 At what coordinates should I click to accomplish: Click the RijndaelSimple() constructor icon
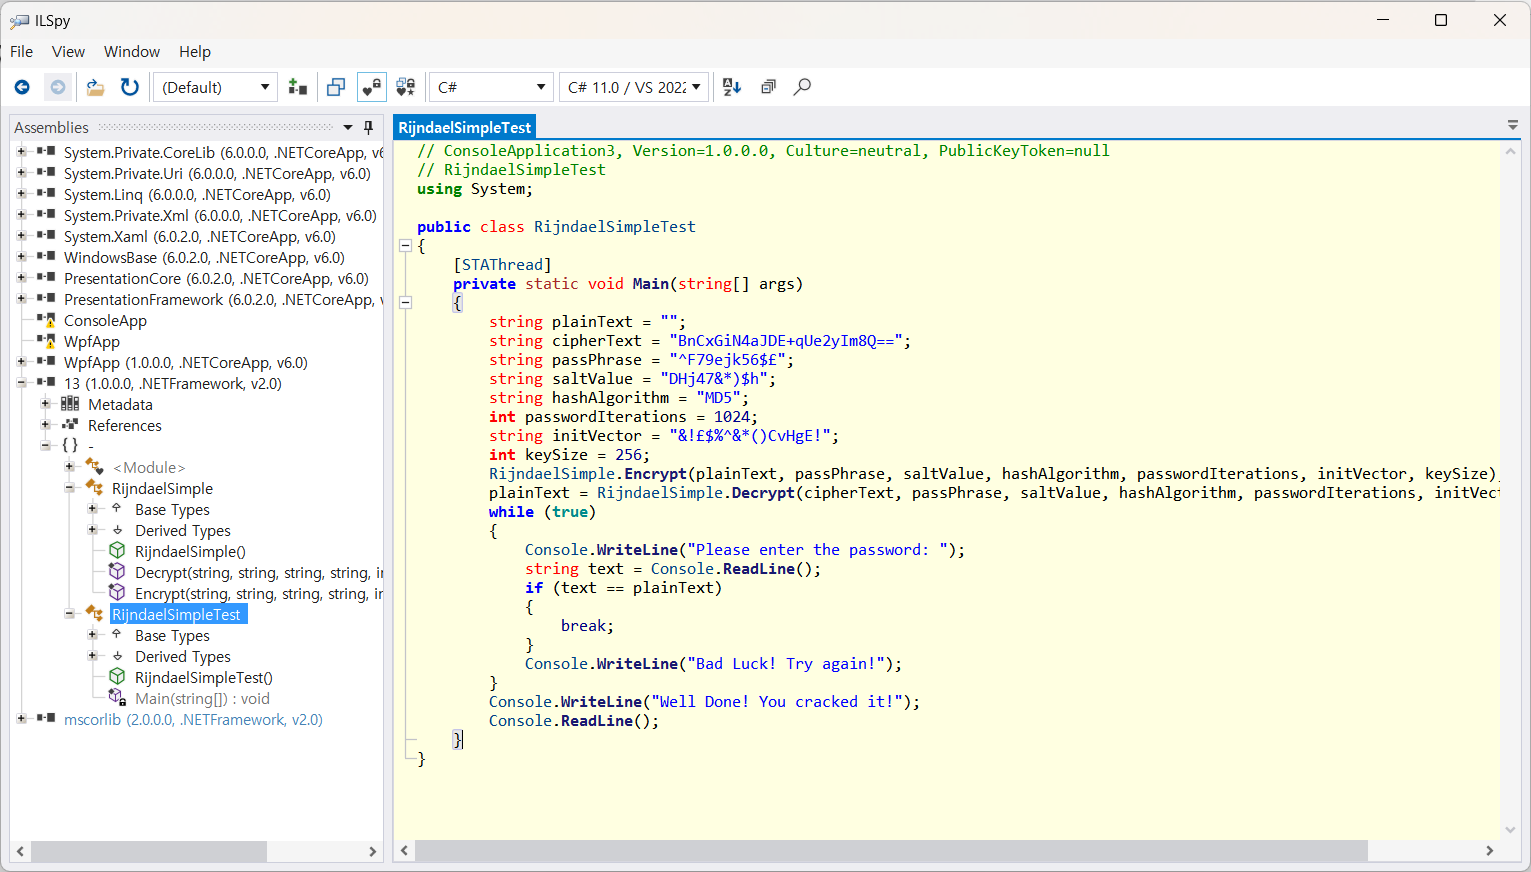click(117, 551)
